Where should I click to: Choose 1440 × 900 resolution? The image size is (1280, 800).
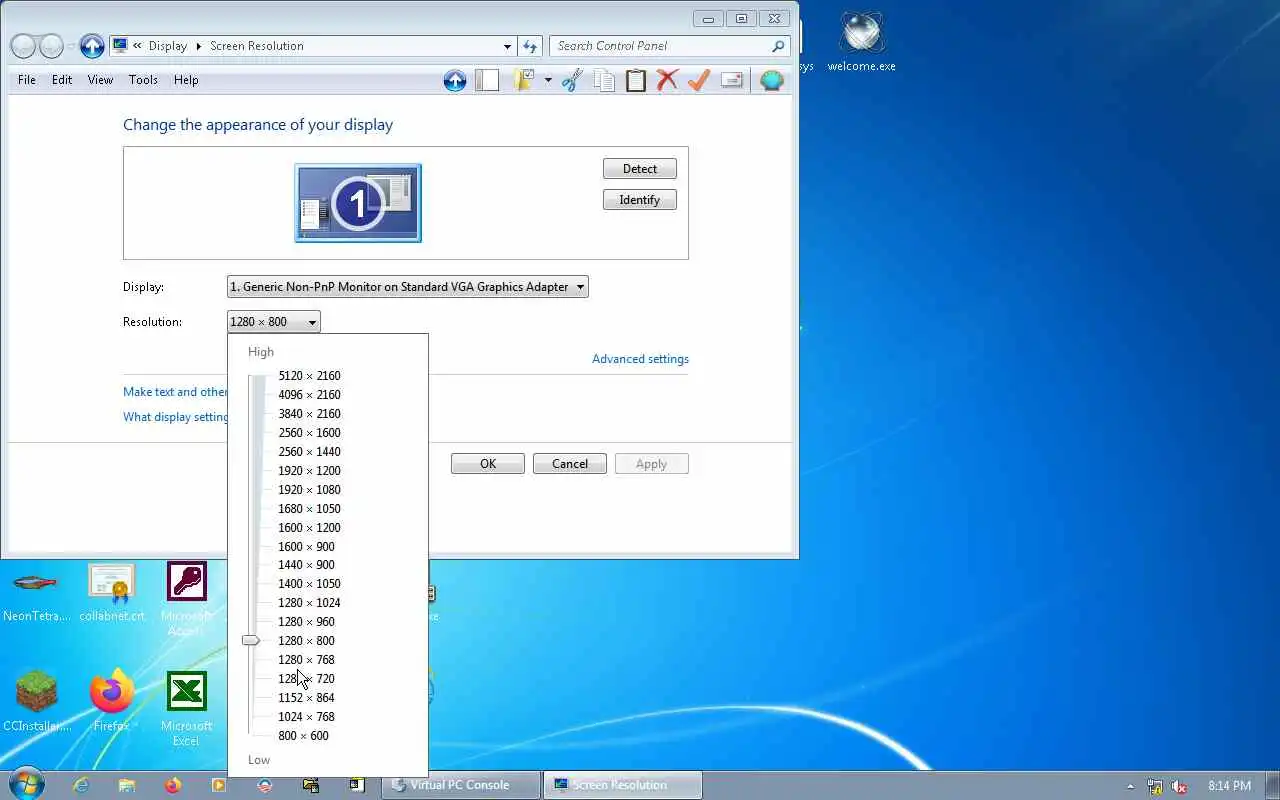point(306,565)
